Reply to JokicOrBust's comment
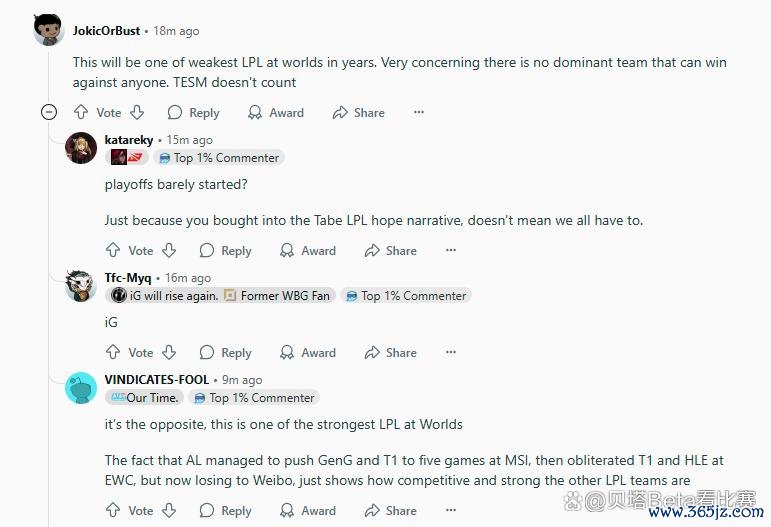 [193, 113]
